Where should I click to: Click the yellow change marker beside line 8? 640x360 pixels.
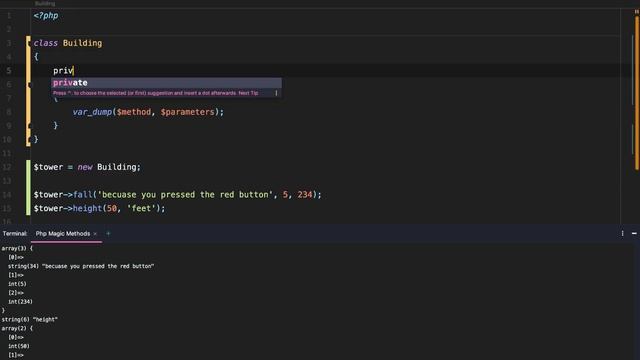click(28, 112)
